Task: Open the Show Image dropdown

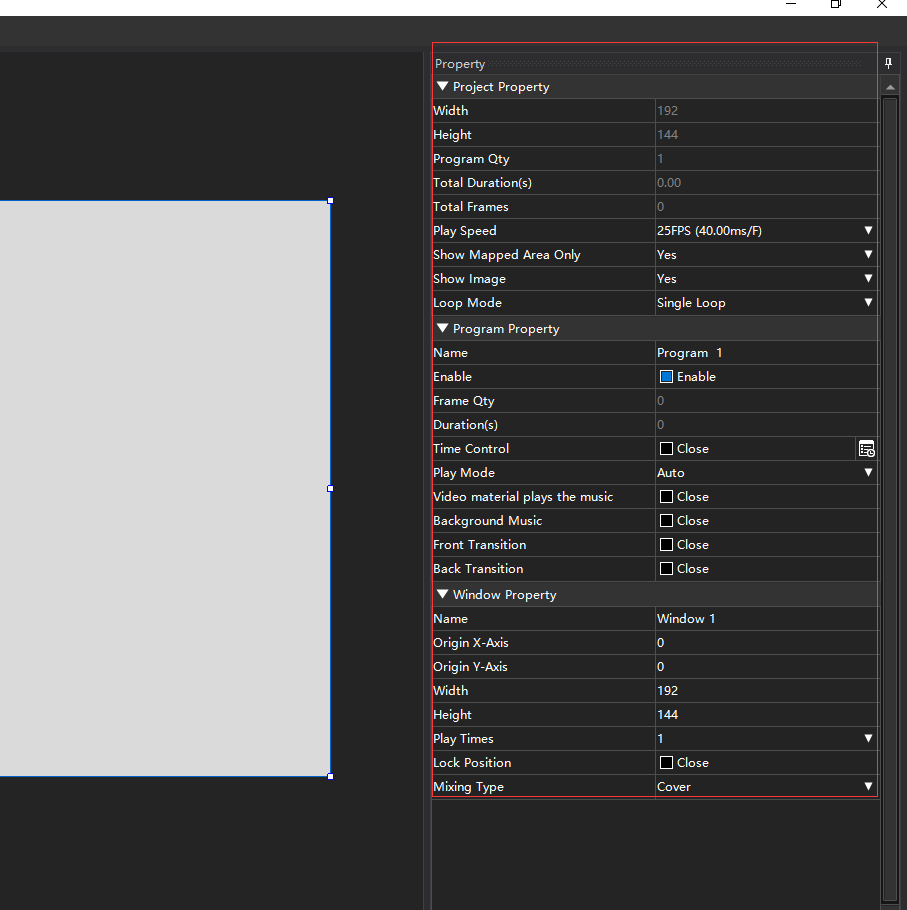Action: pos(868,279)
